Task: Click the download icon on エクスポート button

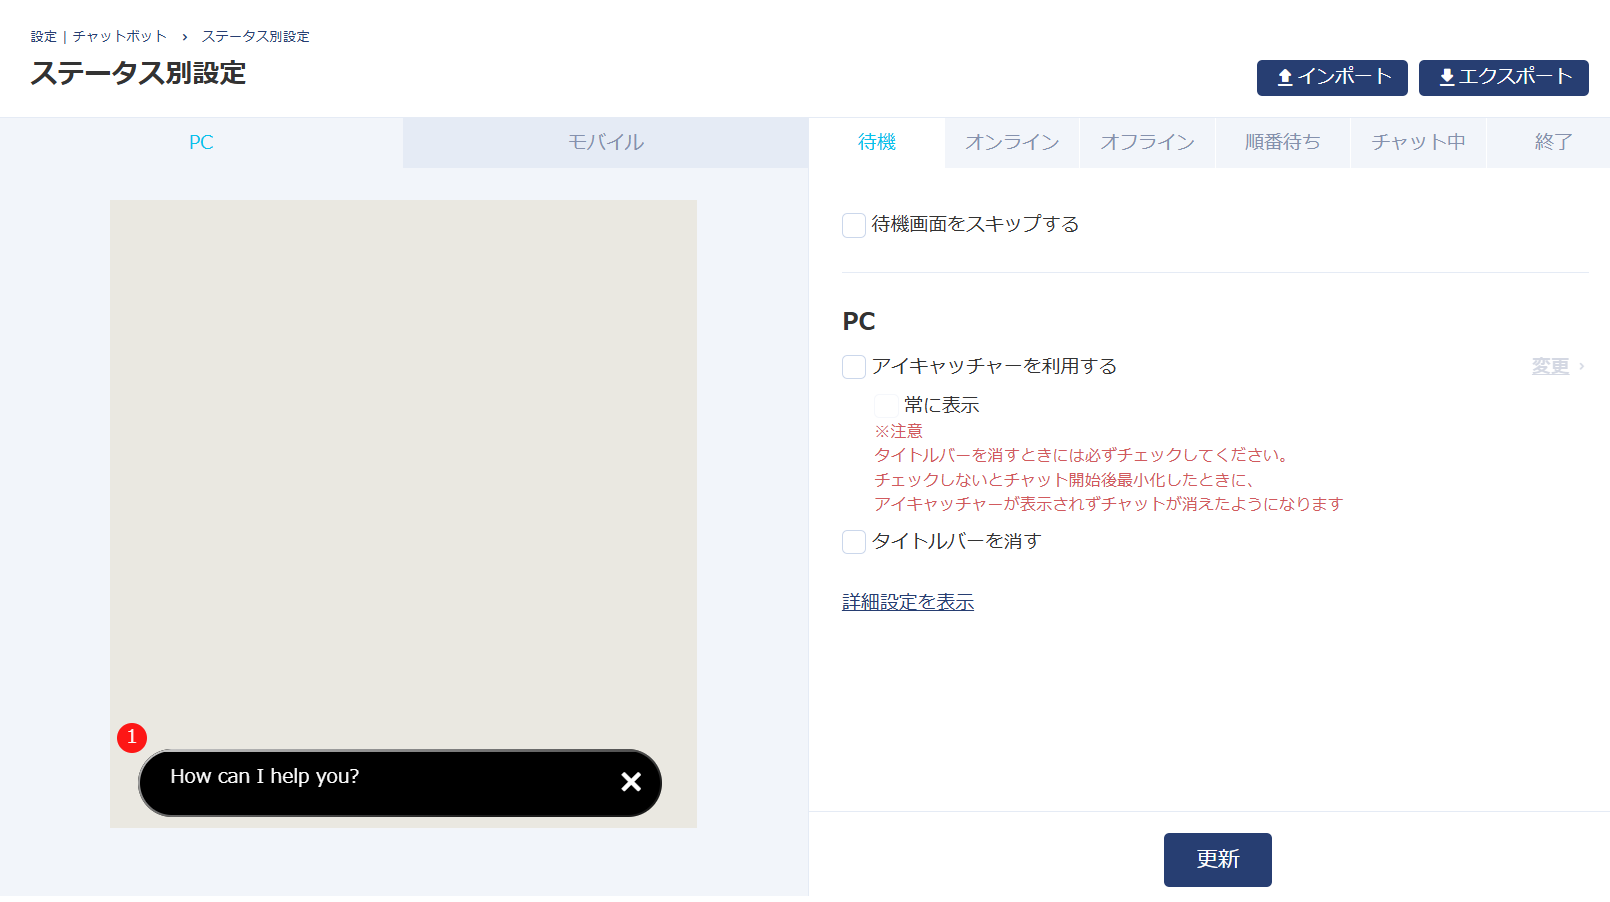Action: pos(1446,77)
